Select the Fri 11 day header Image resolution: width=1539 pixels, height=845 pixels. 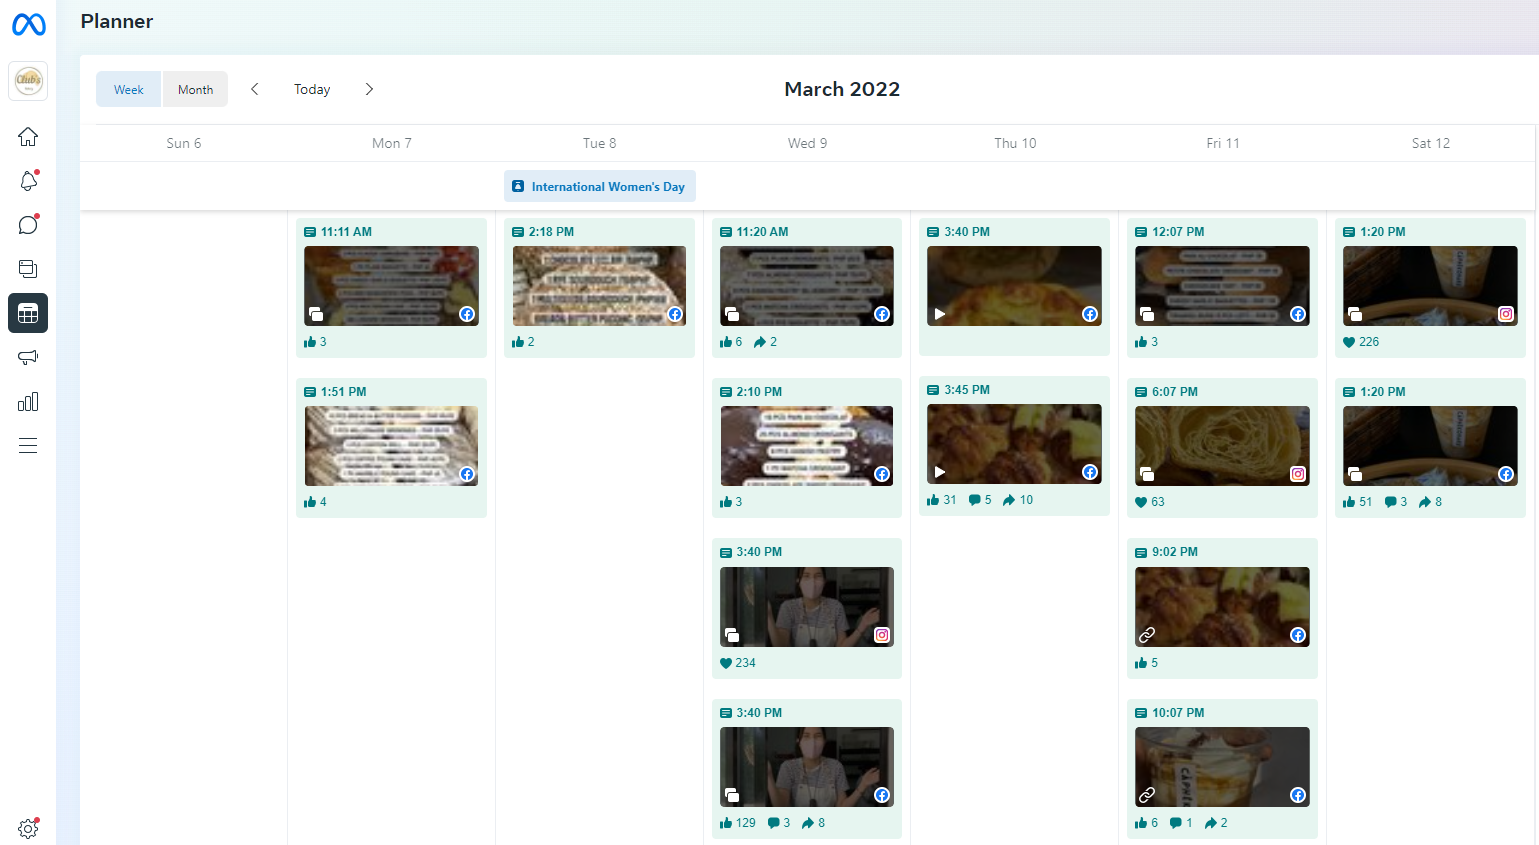click(1223, 143)
